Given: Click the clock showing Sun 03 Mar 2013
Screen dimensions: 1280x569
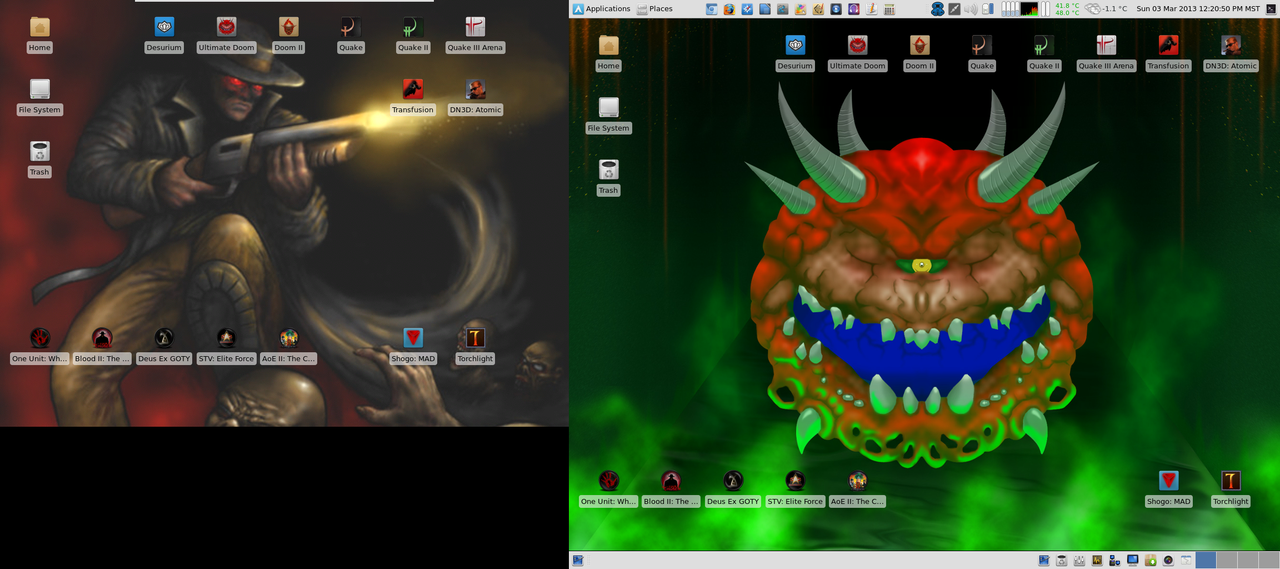Looking at the screenshot, I should (x=1197, y=9).
